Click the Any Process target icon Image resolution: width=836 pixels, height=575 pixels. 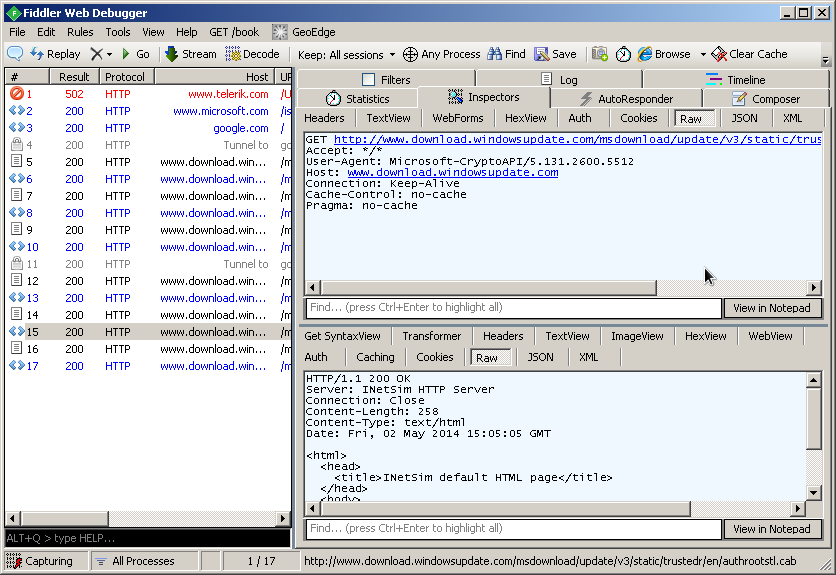[x=412, y=54]
